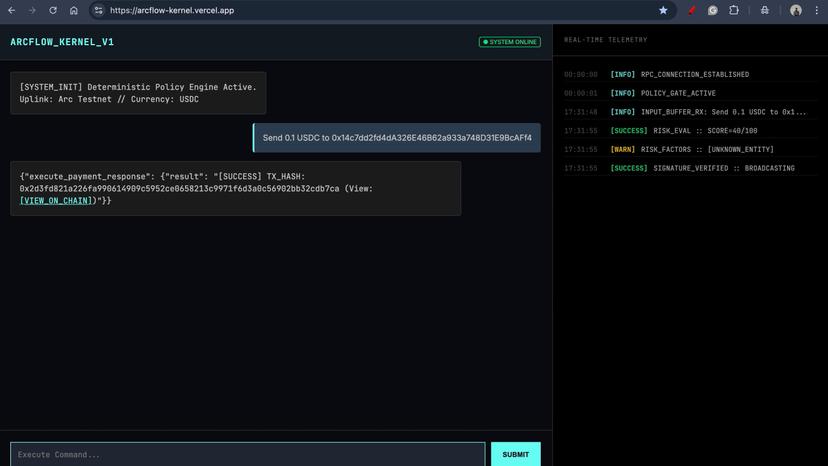Viewport: 828px width, 466px height.
Task: Click the Send 0.1 USDC user message
Action: click(x=397, y=138)
